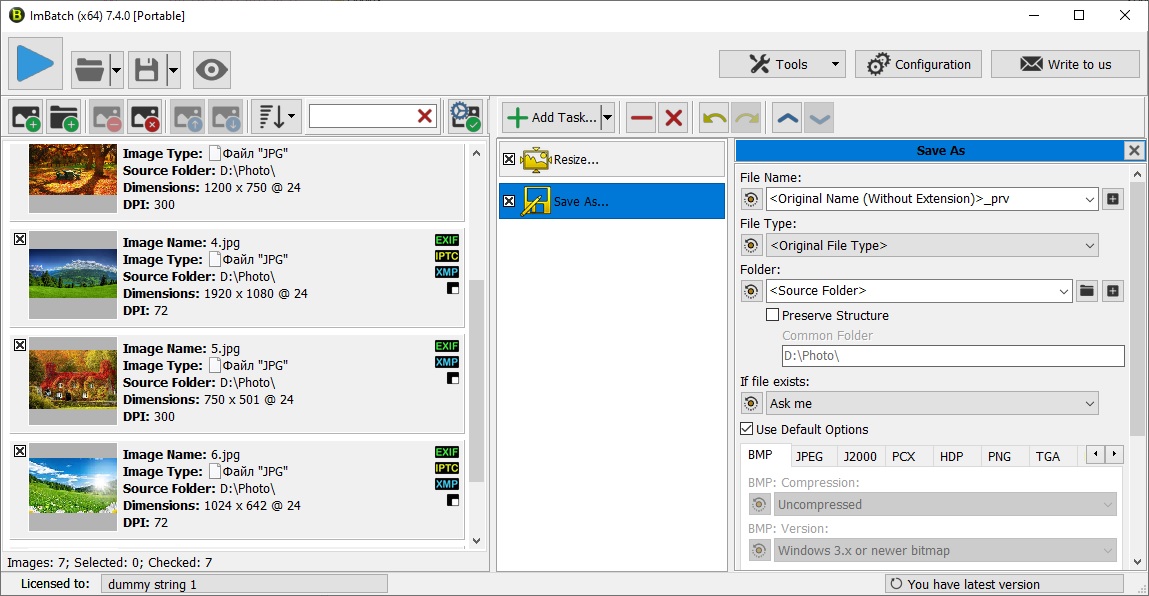
Task: Click the add images icon
Action: pos(25,118)
